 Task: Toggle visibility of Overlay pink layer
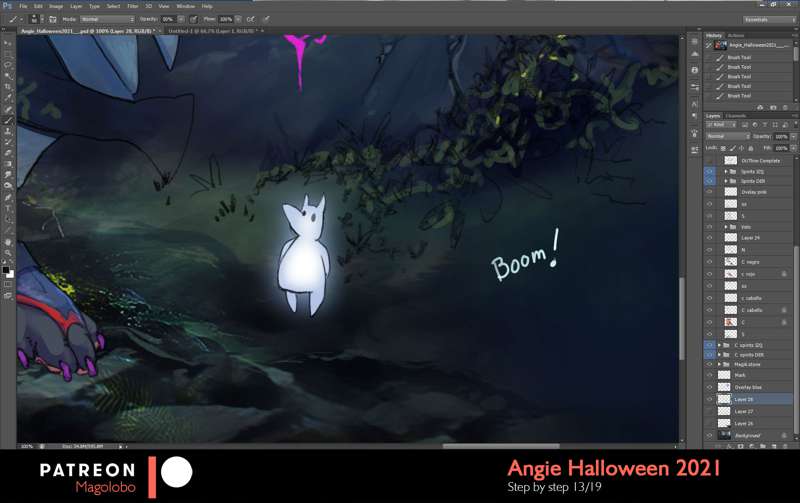click(710, 192)
